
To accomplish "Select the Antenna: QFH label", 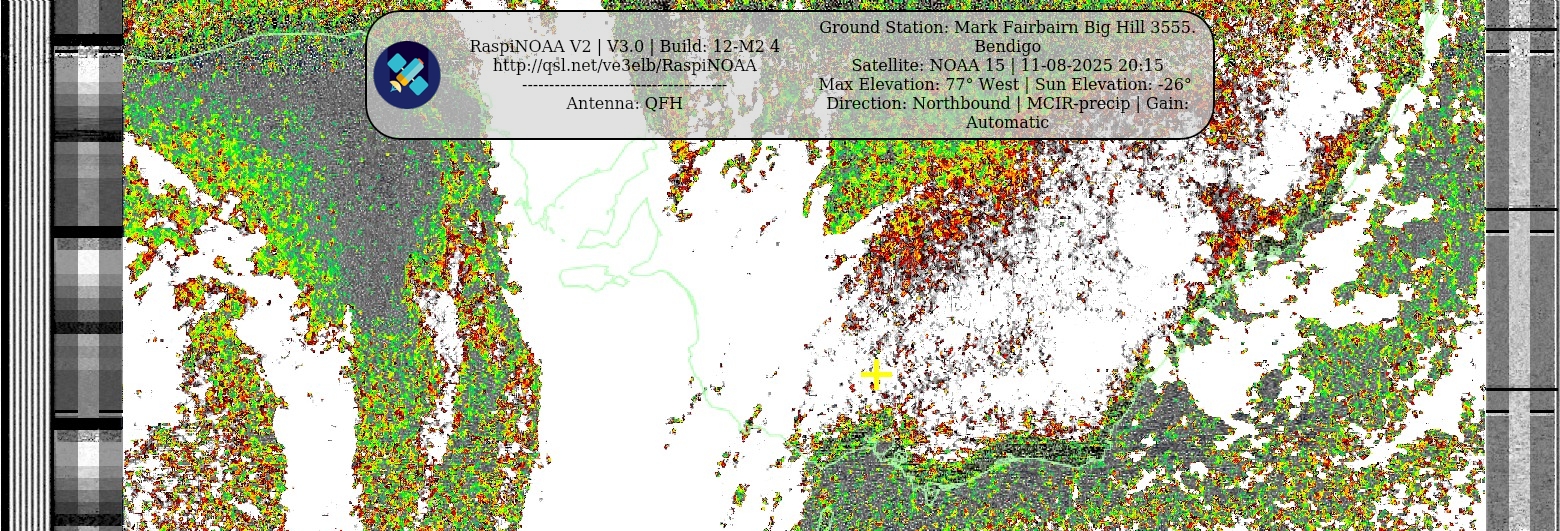I will pos(624,103).
